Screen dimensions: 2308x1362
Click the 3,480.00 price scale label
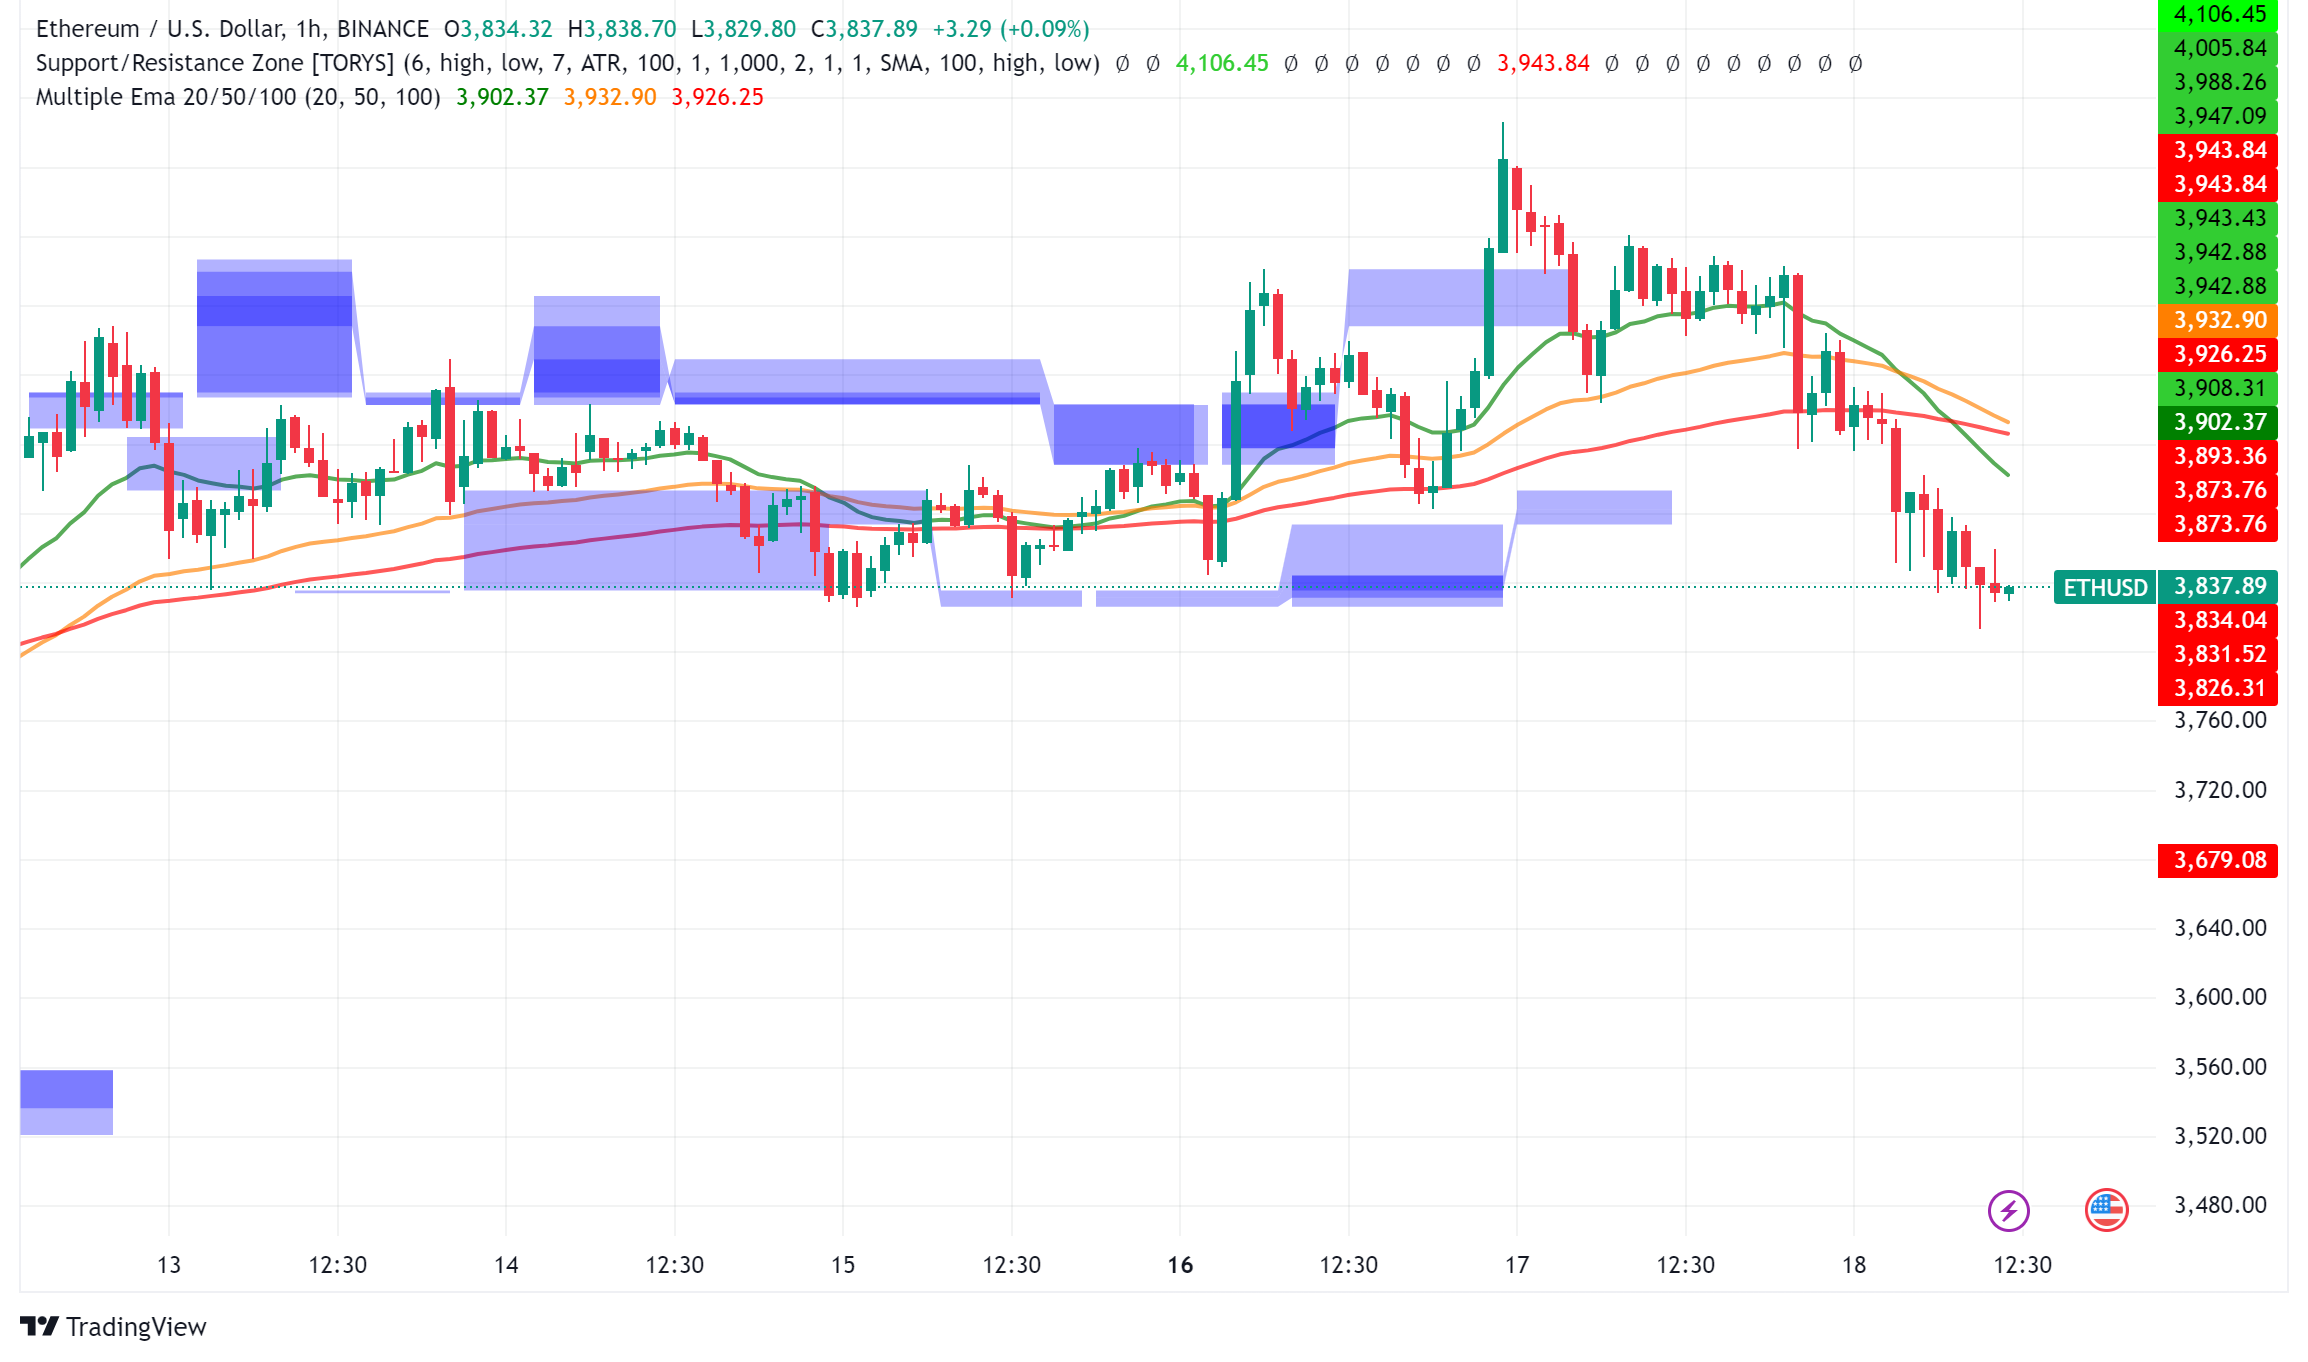tap(2220, 1205)
